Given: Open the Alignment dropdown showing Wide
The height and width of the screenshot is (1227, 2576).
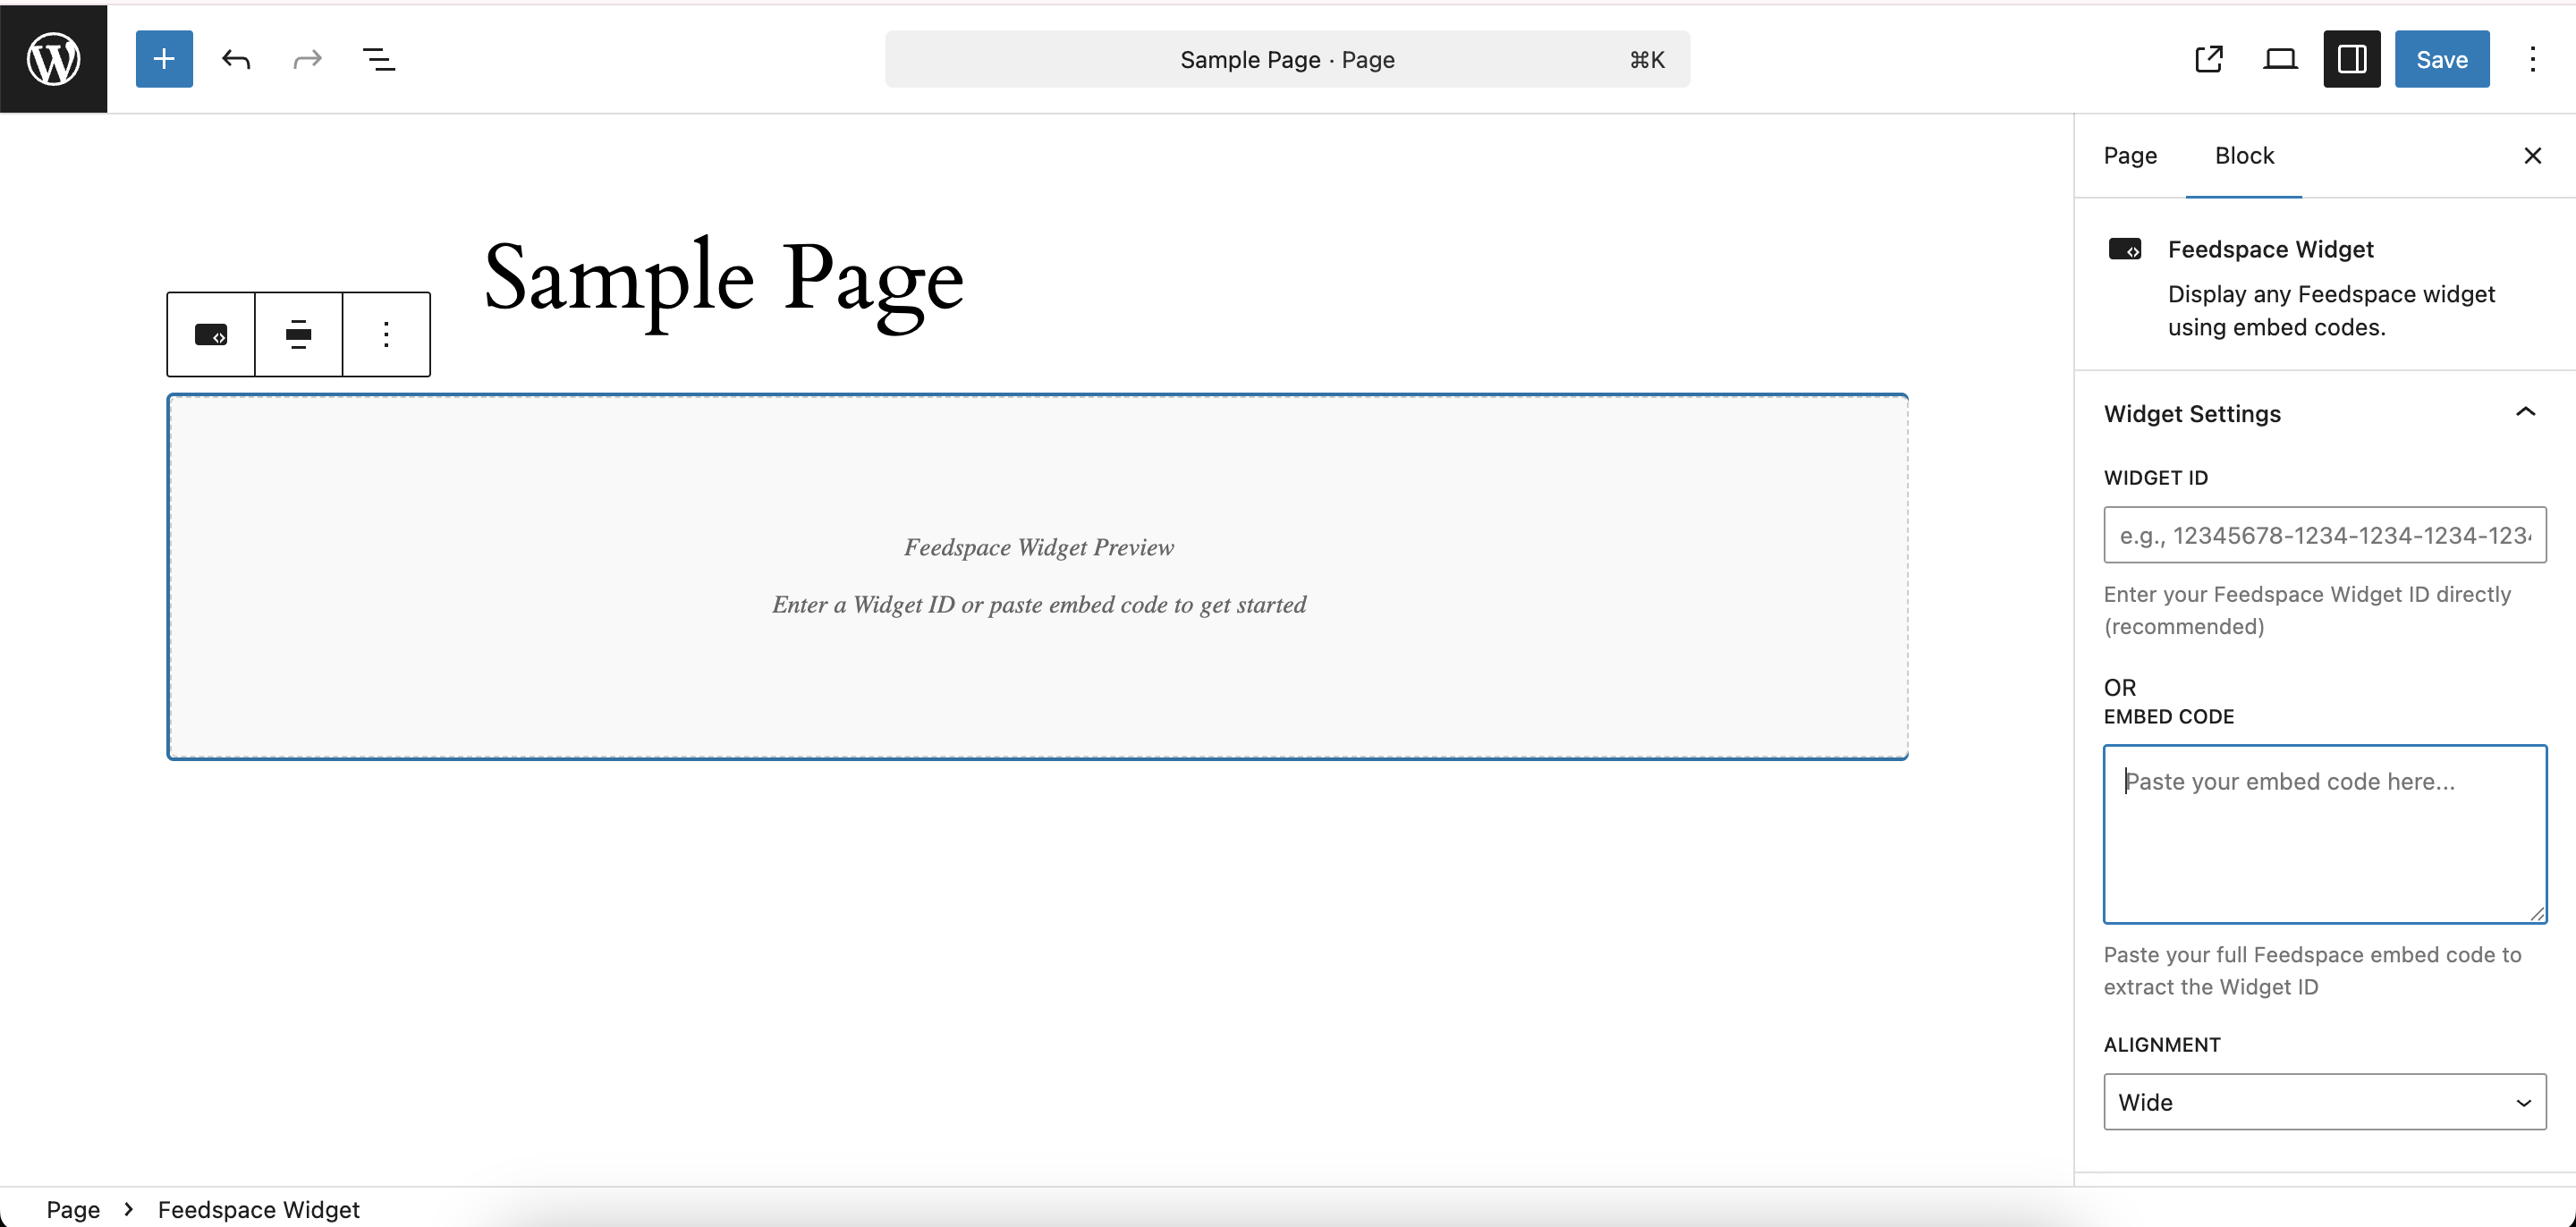Looking at the screenshot, I should tap(2324, 1101).
